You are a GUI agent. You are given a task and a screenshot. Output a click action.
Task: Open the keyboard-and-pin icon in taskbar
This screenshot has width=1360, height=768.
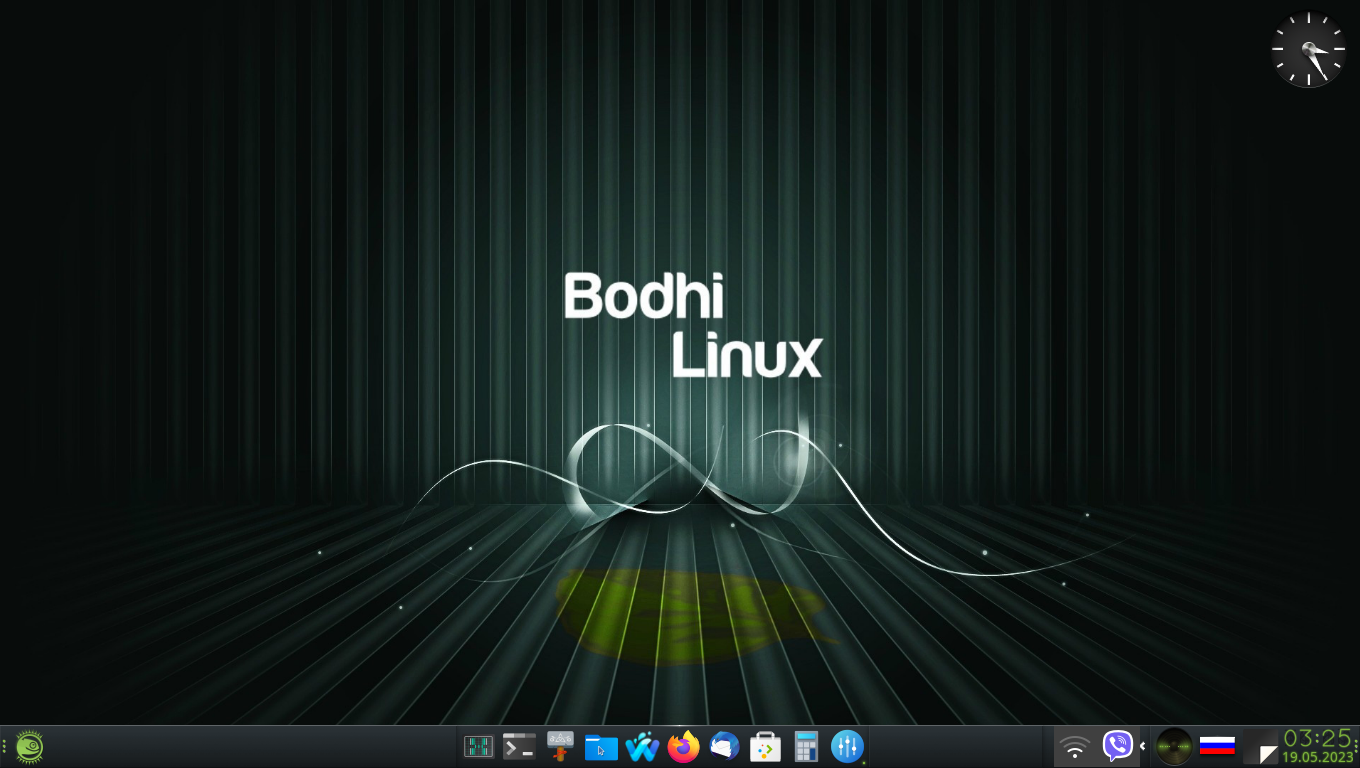click(x=560, y=746)
